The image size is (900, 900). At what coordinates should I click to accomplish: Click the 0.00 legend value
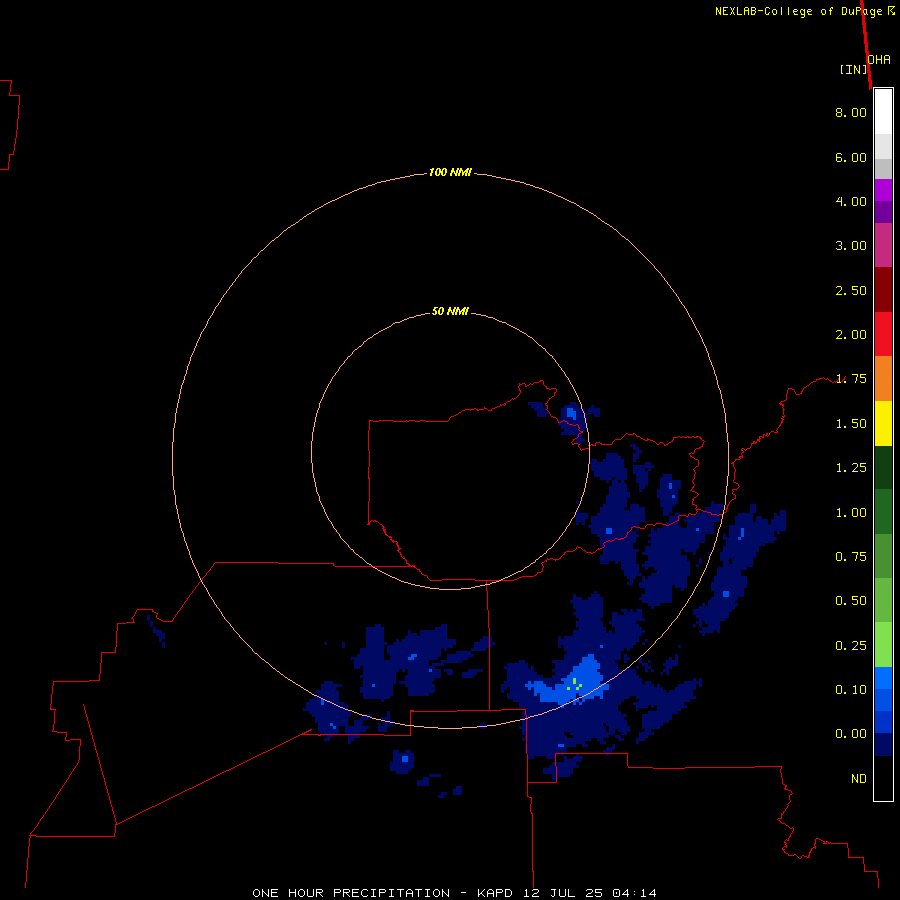pos(851,734)
